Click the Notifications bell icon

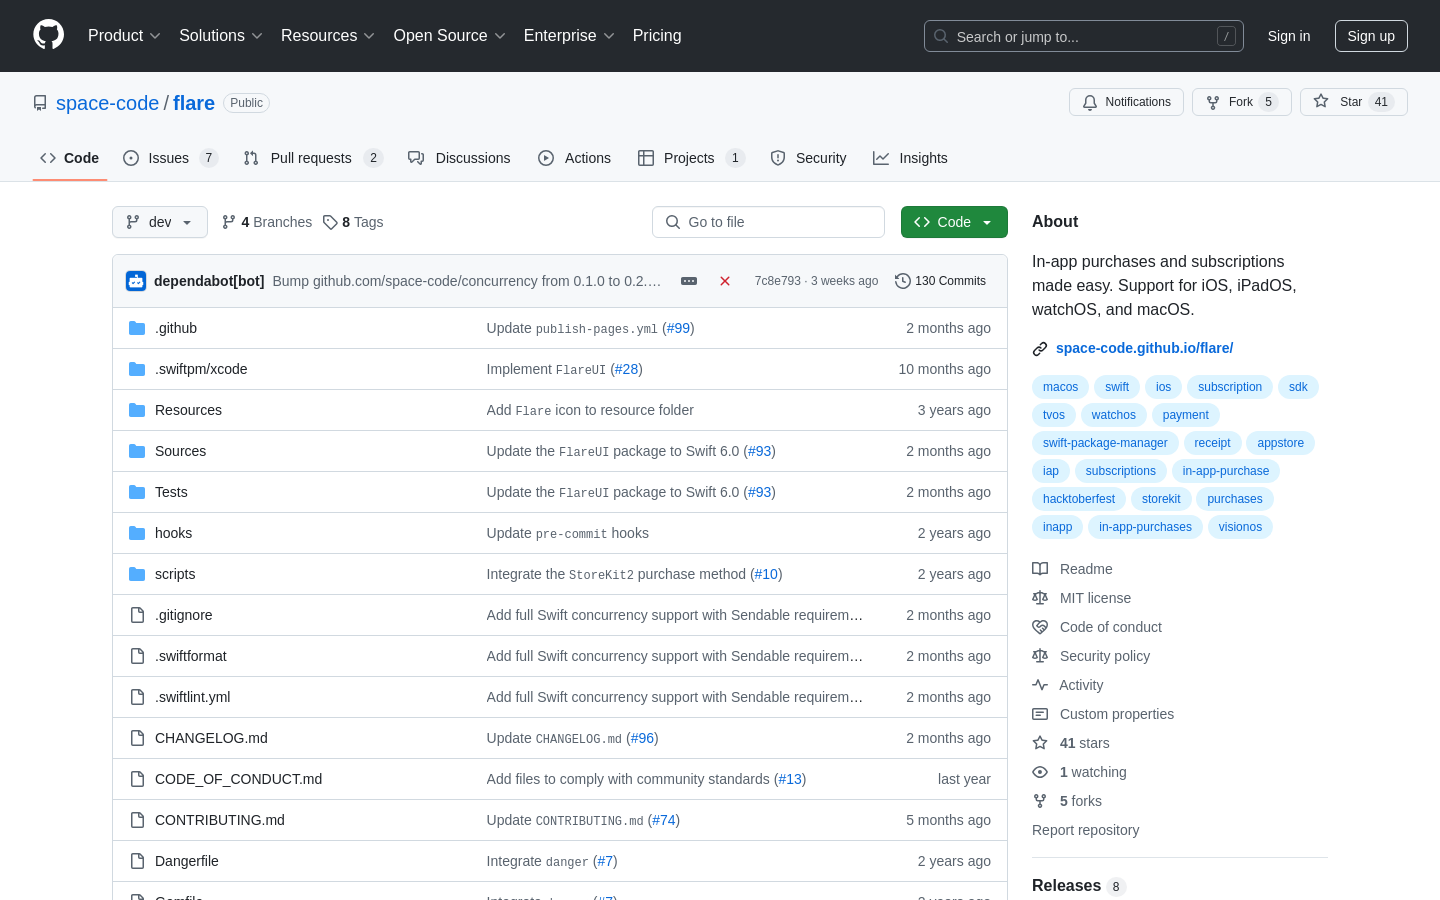click(1090, 102)
